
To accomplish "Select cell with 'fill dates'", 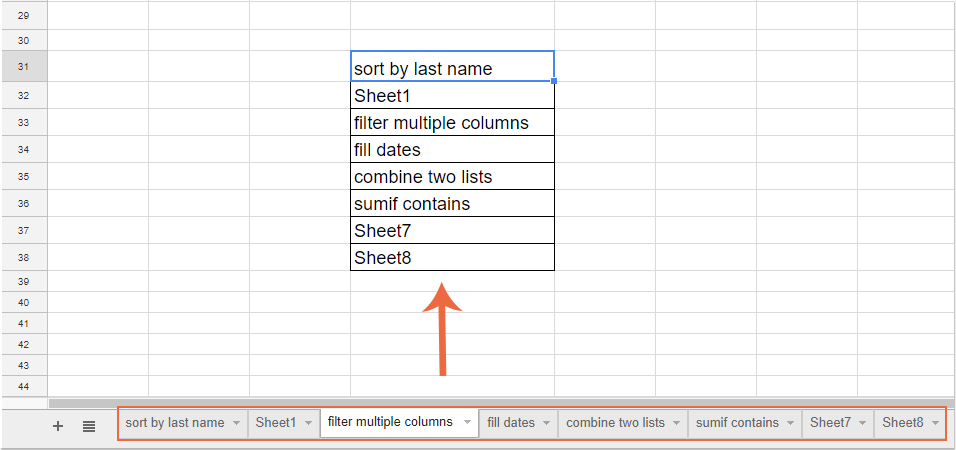I will click(452, 149).
